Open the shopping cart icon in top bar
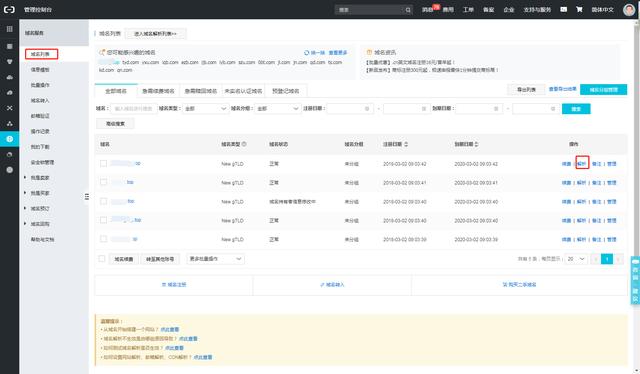 point(579,9)
